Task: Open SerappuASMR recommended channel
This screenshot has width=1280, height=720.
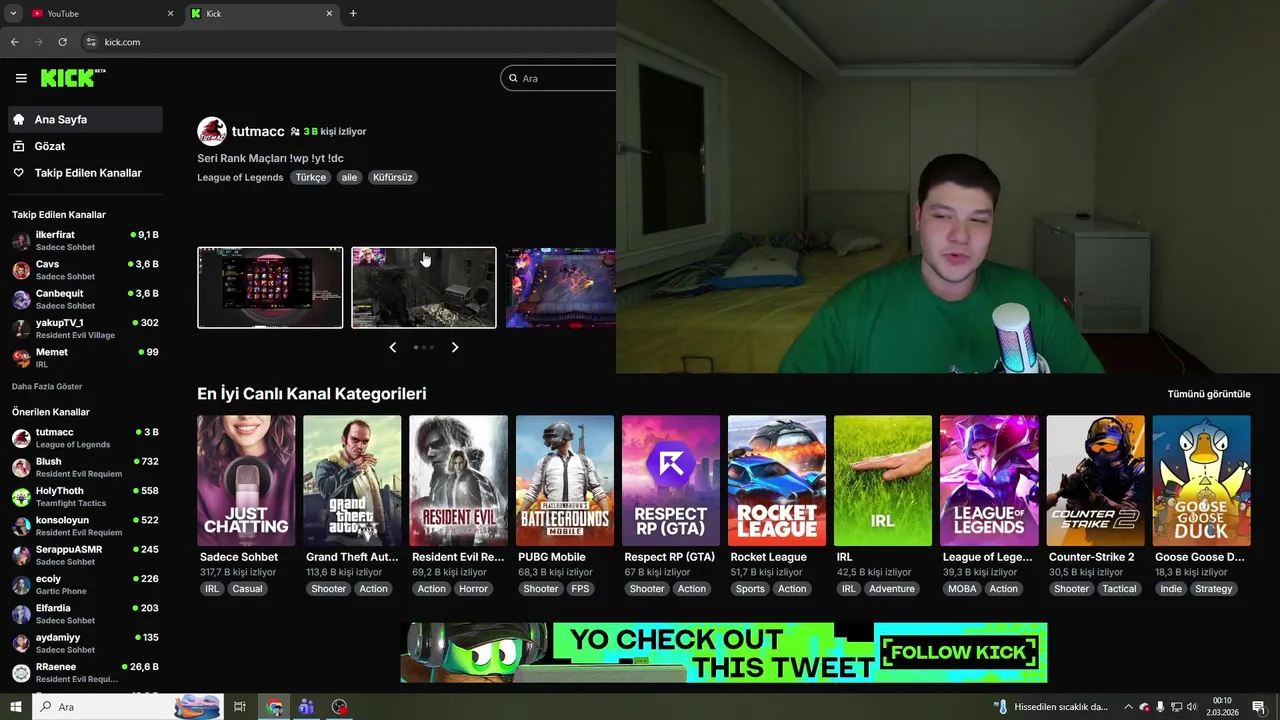Action: 85,555
